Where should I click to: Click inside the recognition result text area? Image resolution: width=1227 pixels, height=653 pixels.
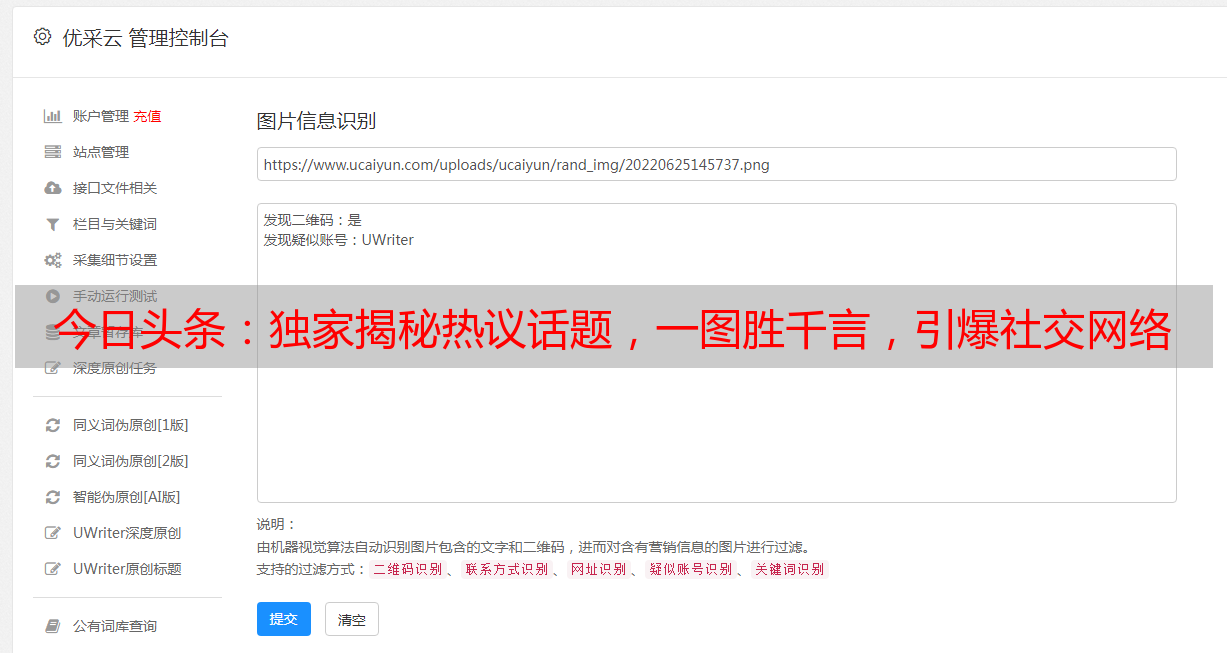tap(716, 353)
